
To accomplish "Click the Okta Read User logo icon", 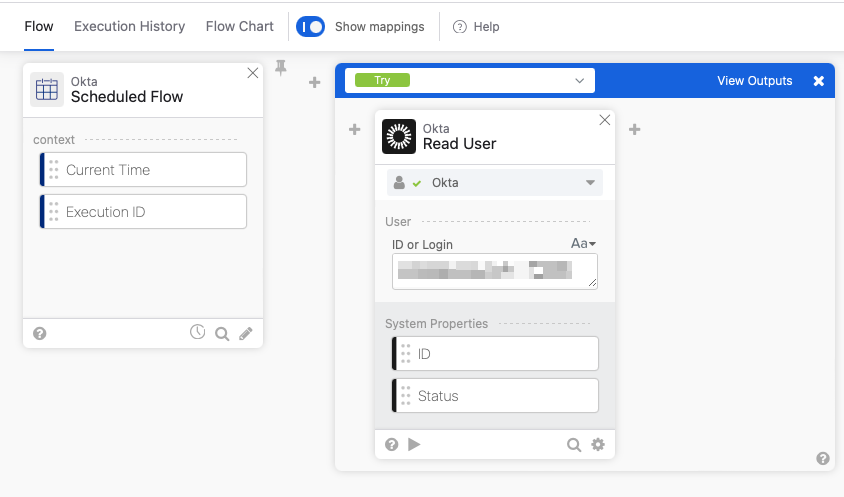I will (399, 136).
